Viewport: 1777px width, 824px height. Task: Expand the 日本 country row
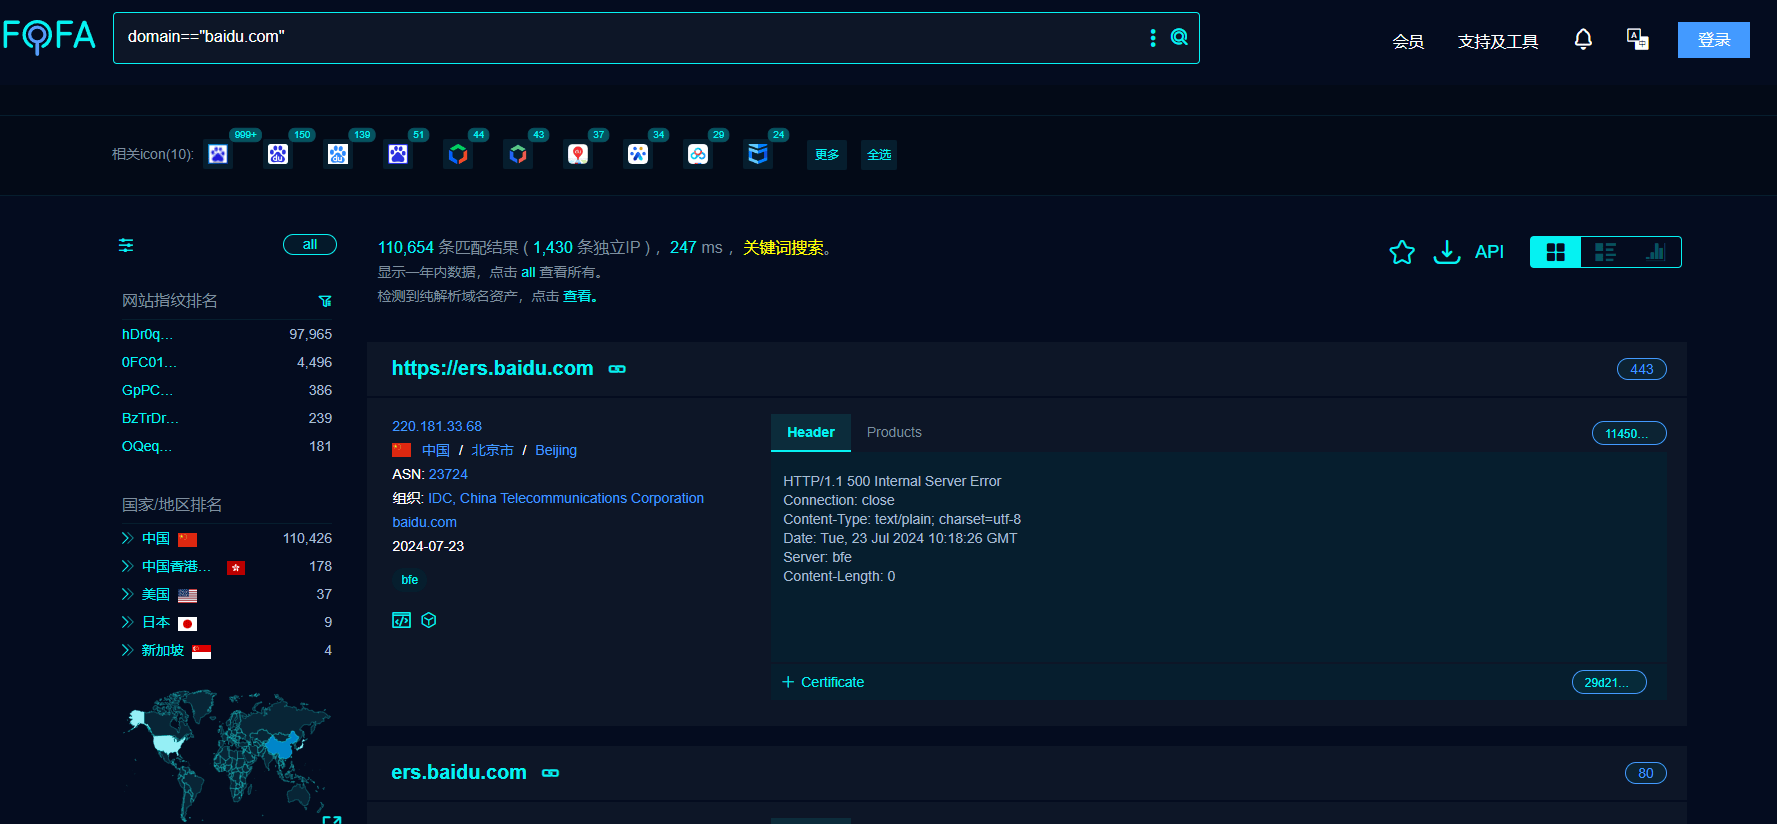click(x=127, y=622)
